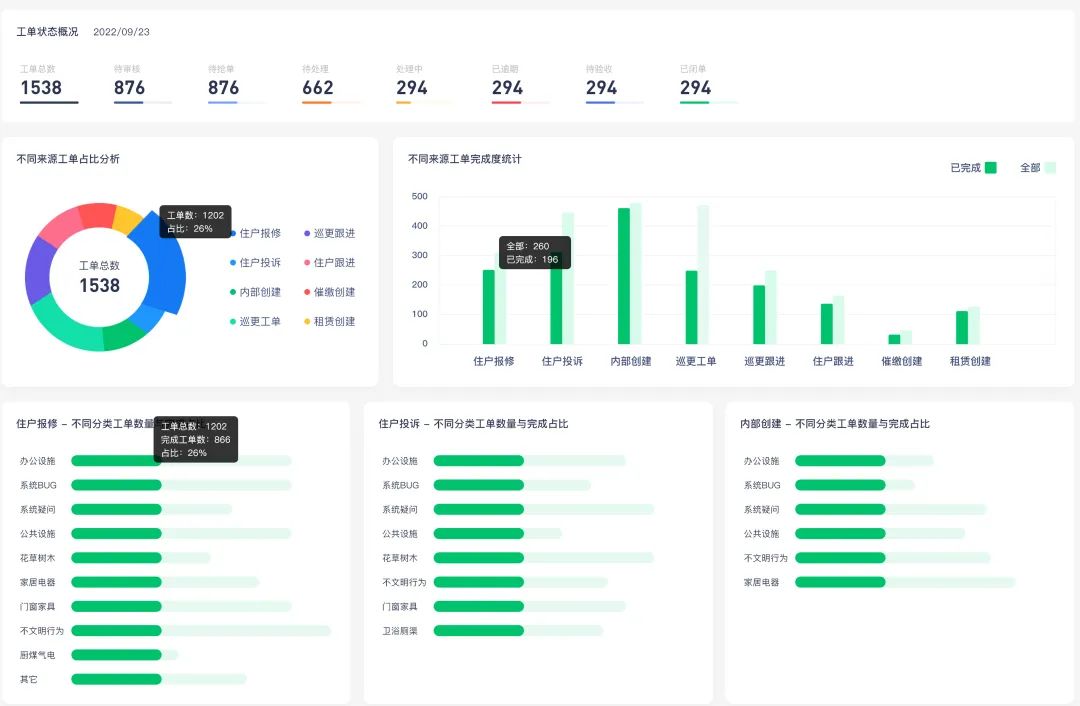This screenshot has width=1080, height=706.
Task: Select the 待处理 662 stat tab
Action: (331, 83)
